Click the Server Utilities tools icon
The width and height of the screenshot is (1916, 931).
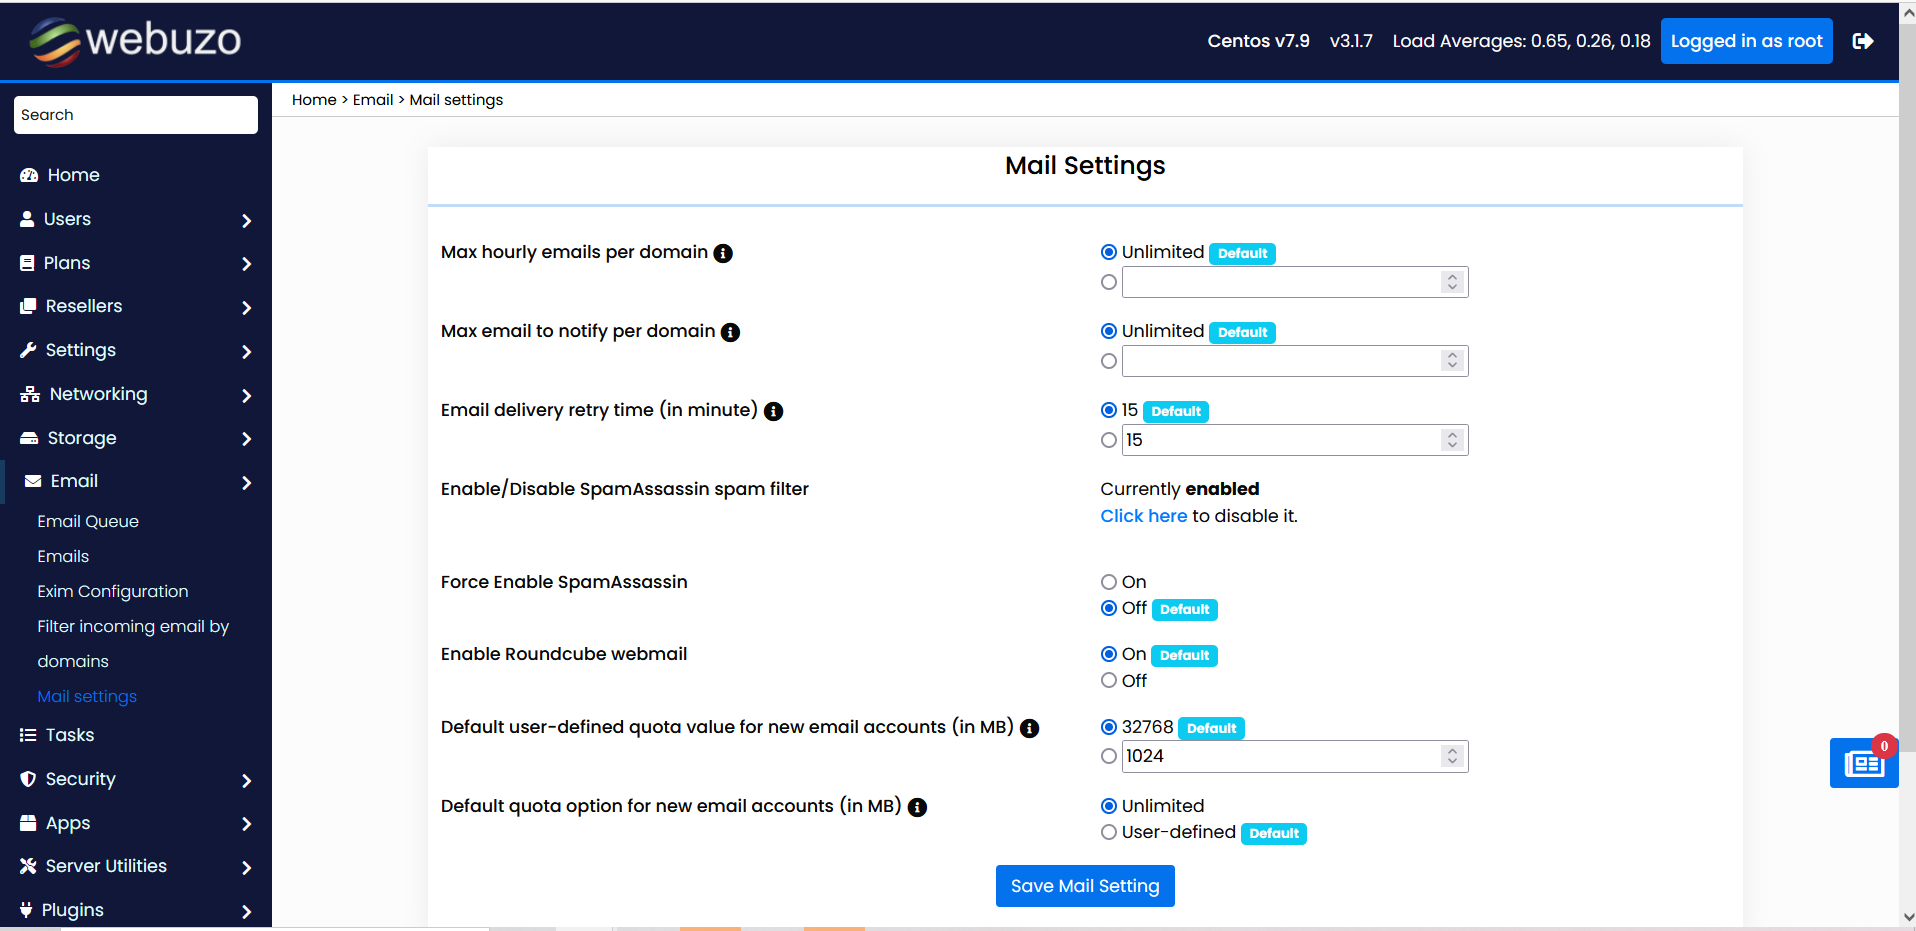click(28, 866)
